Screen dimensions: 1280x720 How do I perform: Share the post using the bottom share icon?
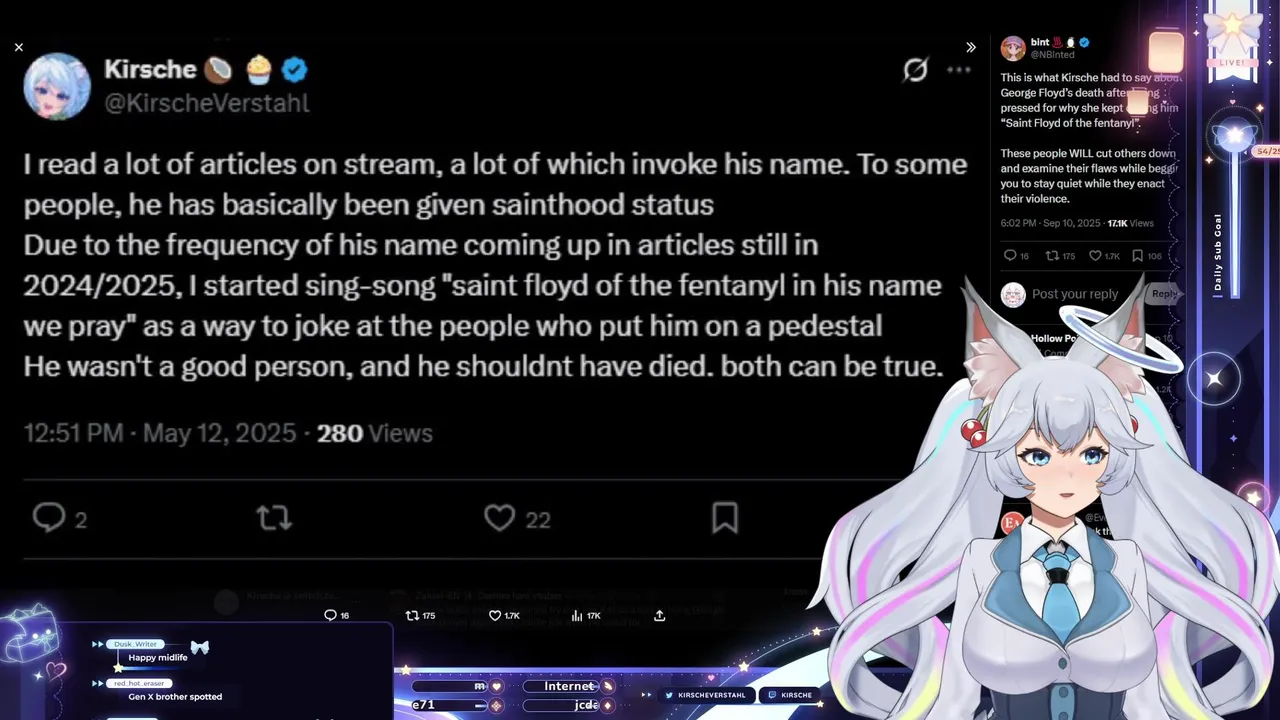[659, 616]
